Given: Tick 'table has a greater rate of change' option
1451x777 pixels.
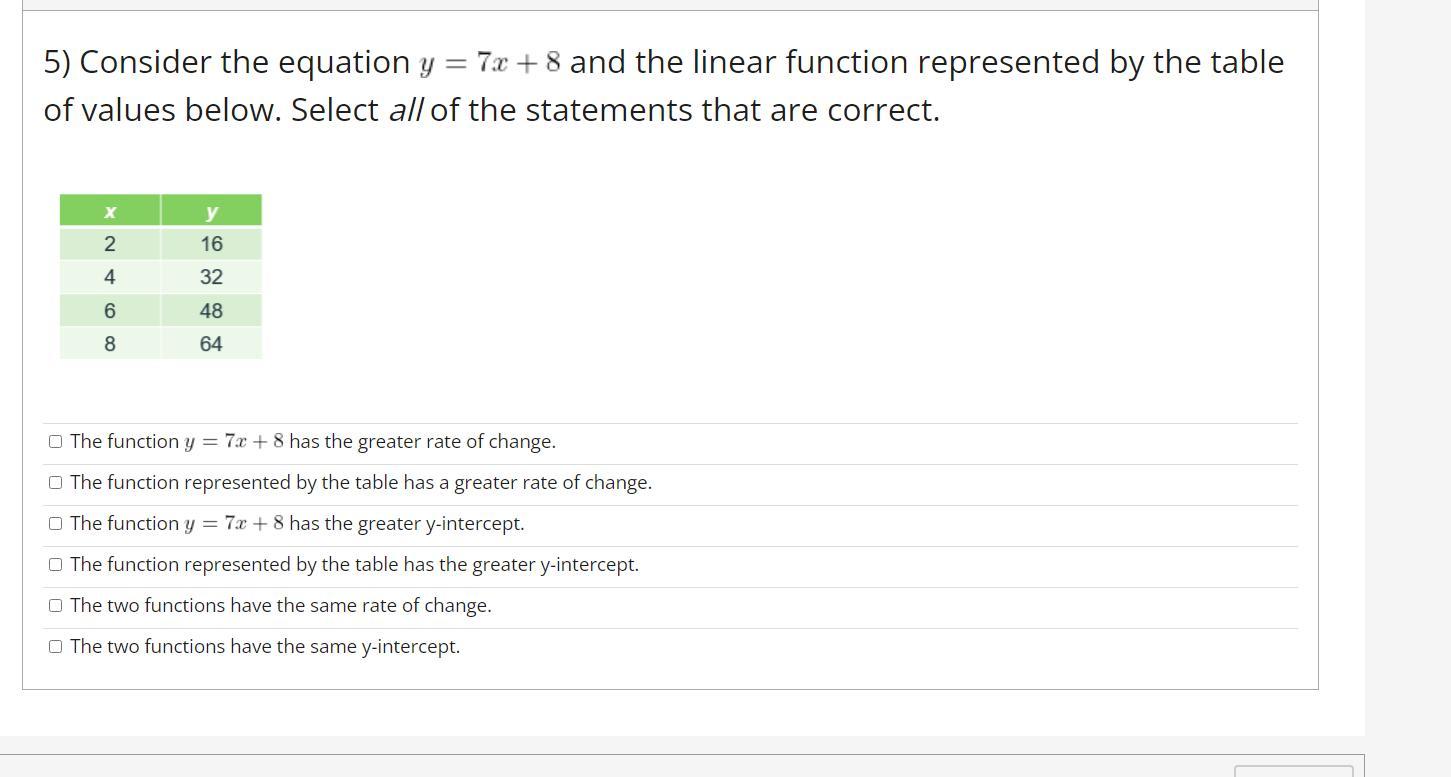Looking at the screenshot, I should 55,483.
